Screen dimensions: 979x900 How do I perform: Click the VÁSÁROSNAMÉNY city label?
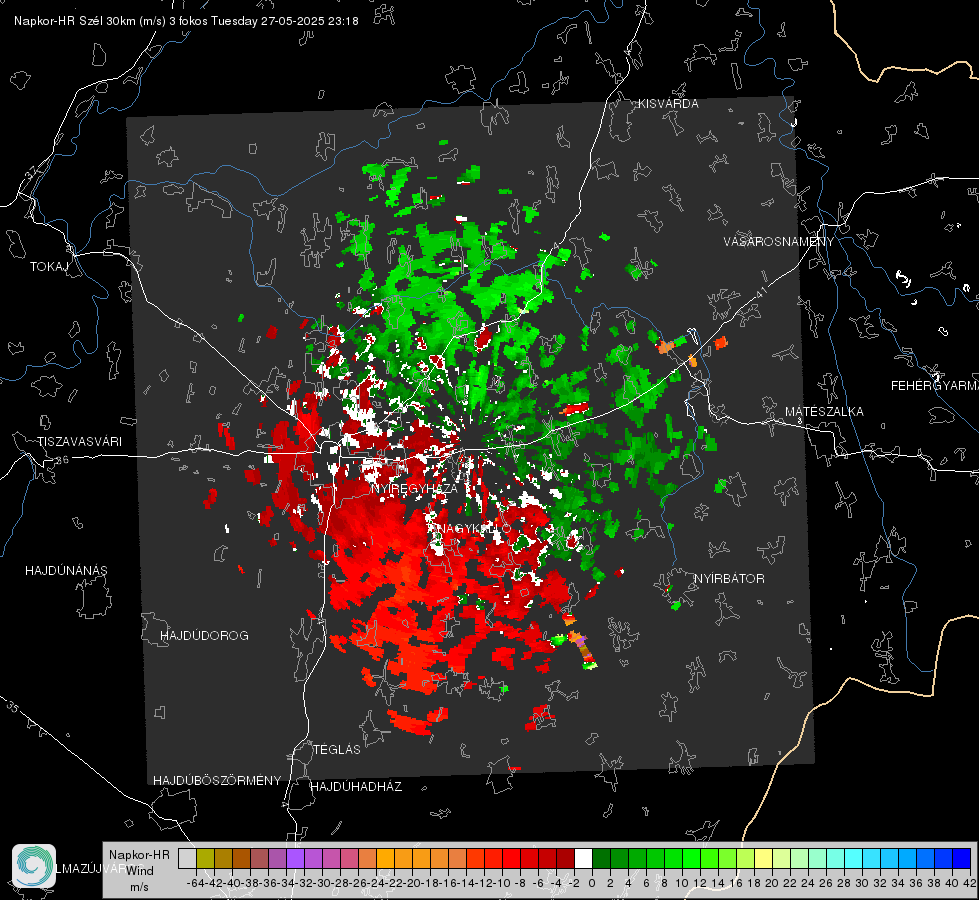(779, 242)
